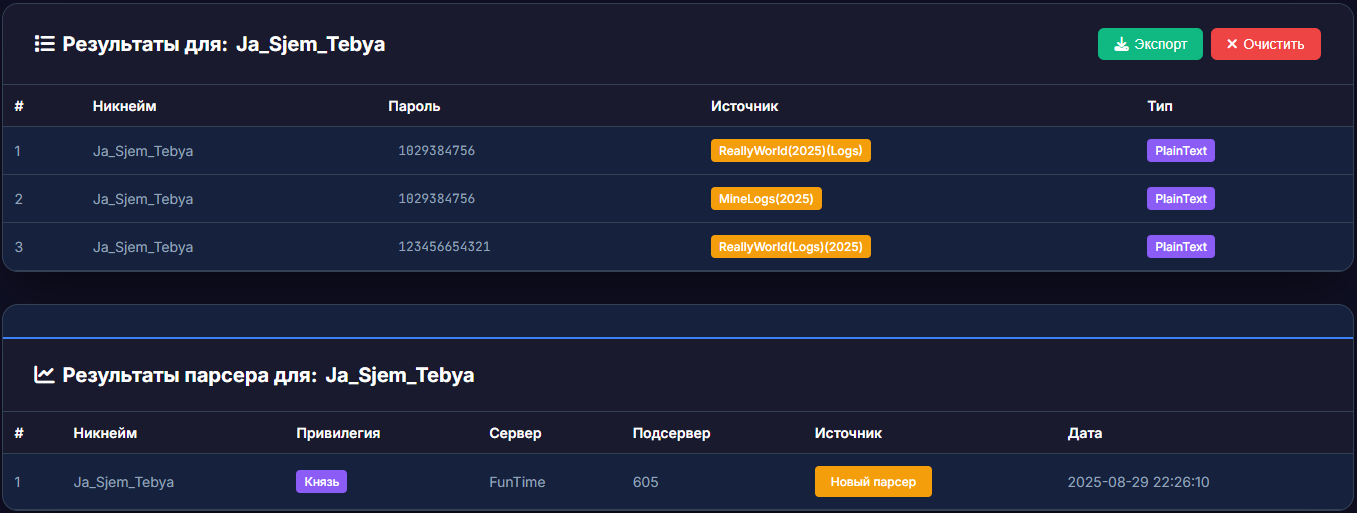Click the Новый парсер badge

click(x=873, y=481)
